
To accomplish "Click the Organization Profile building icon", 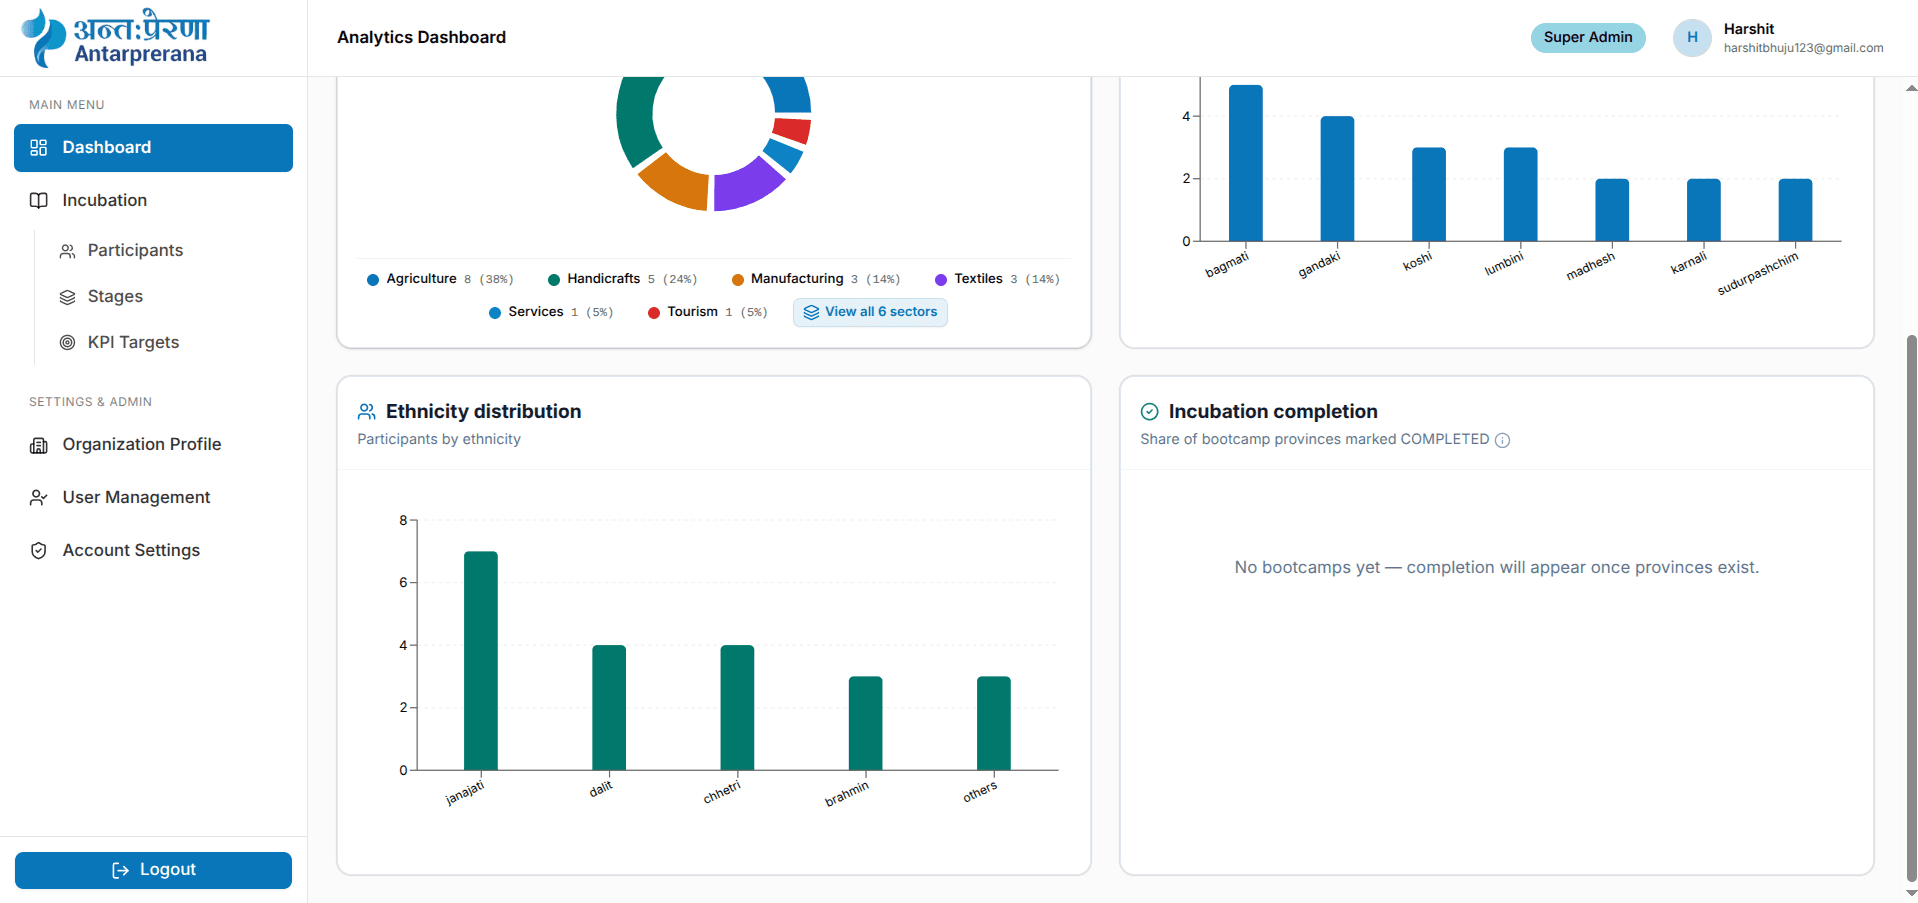I will pyautogui.click(x=39, y=445).
